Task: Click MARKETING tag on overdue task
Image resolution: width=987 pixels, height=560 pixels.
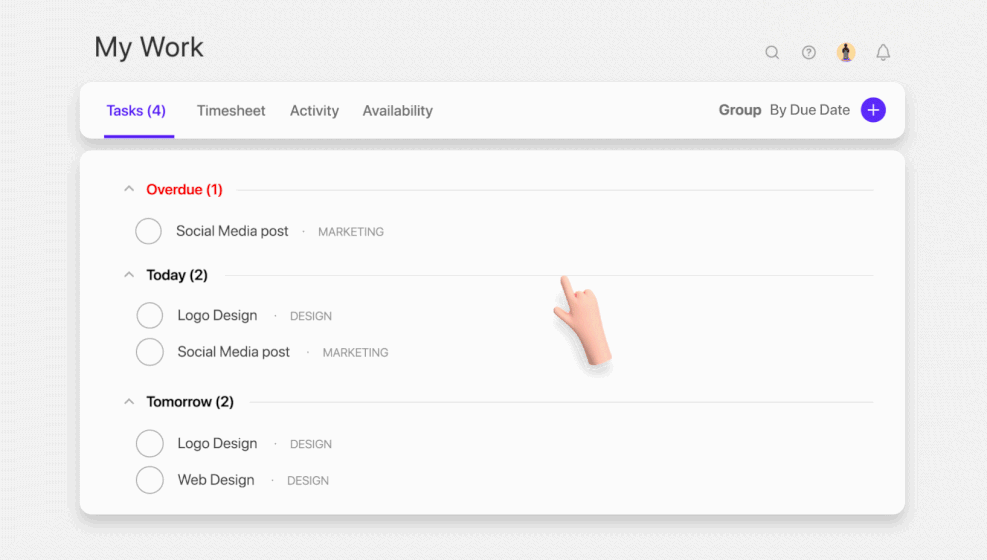Action: pyautogui.click(x=351, y=232)
